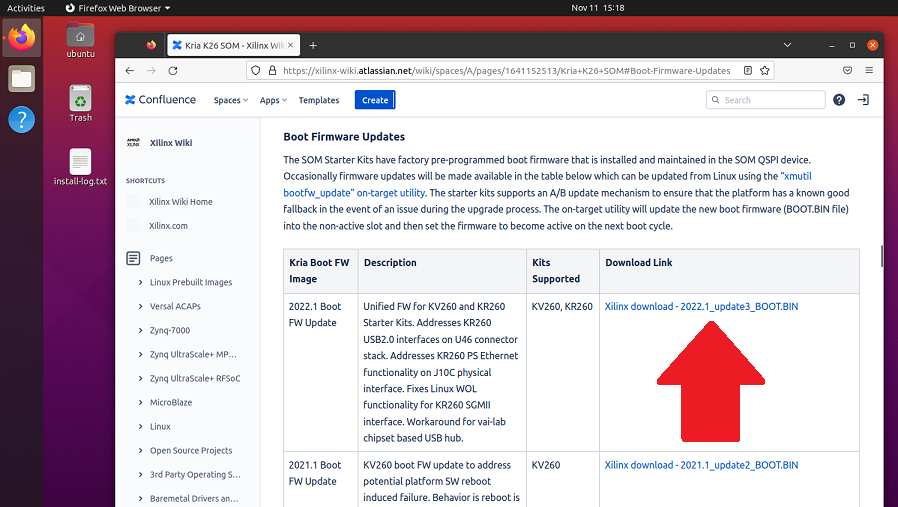Go back with browser back arrow
The image size is (898, 507).
[129, 70]
